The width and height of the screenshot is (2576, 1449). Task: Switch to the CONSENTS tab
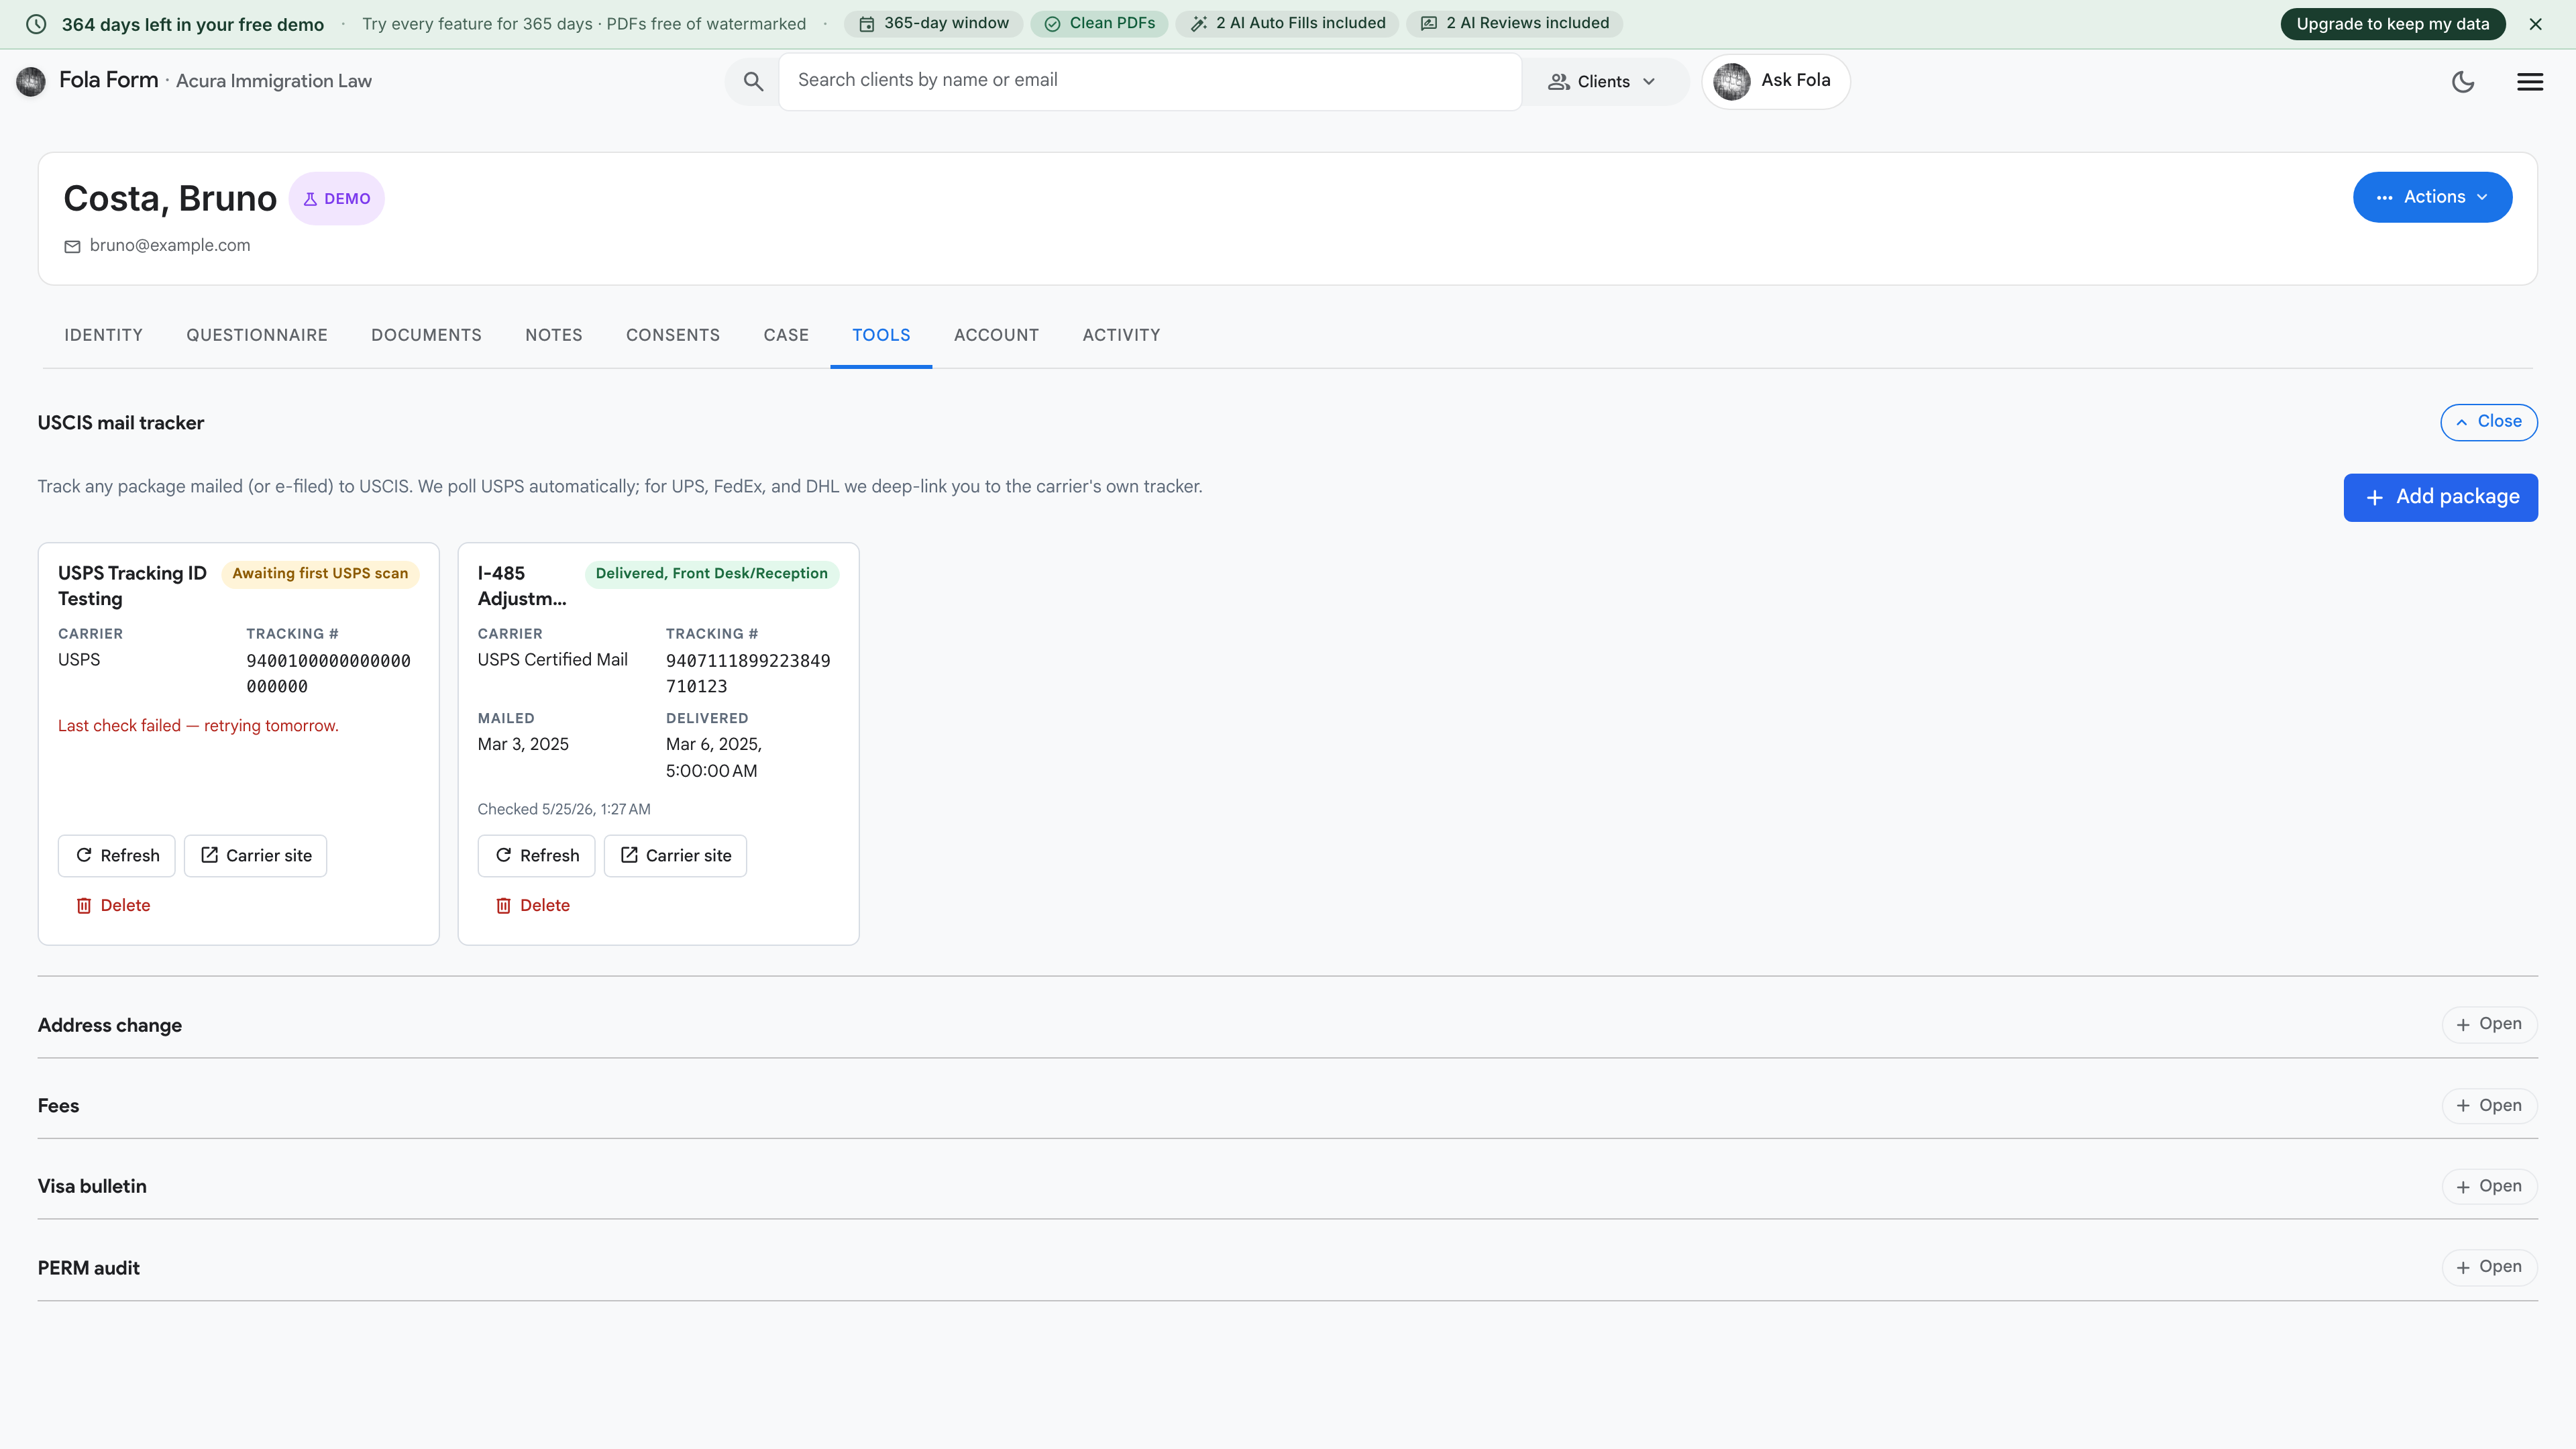(673, 336)
